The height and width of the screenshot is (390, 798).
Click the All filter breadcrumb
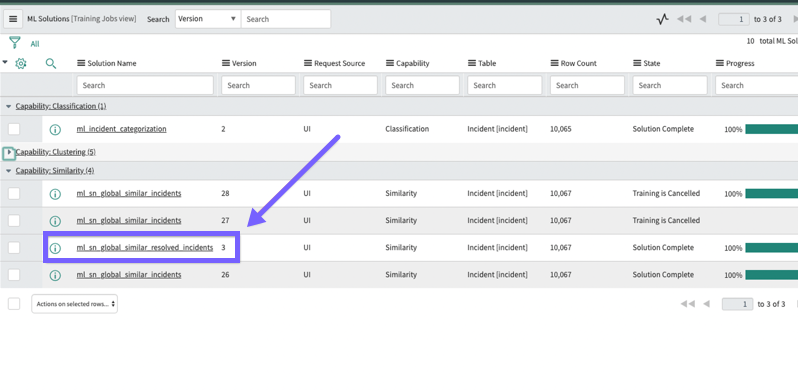click(x=35, y=44)
